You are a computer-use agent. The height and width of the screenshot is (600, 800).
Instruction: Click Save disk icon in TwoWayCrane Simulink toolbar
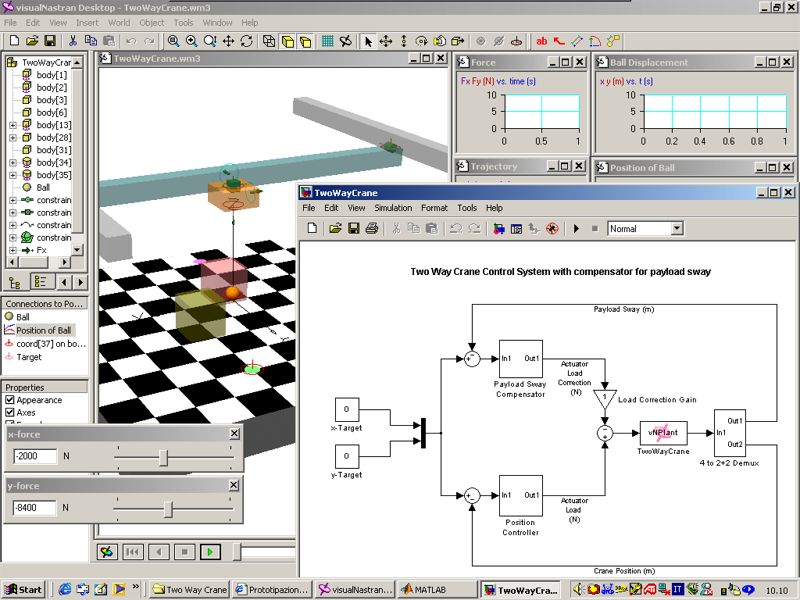pos(354,229)
